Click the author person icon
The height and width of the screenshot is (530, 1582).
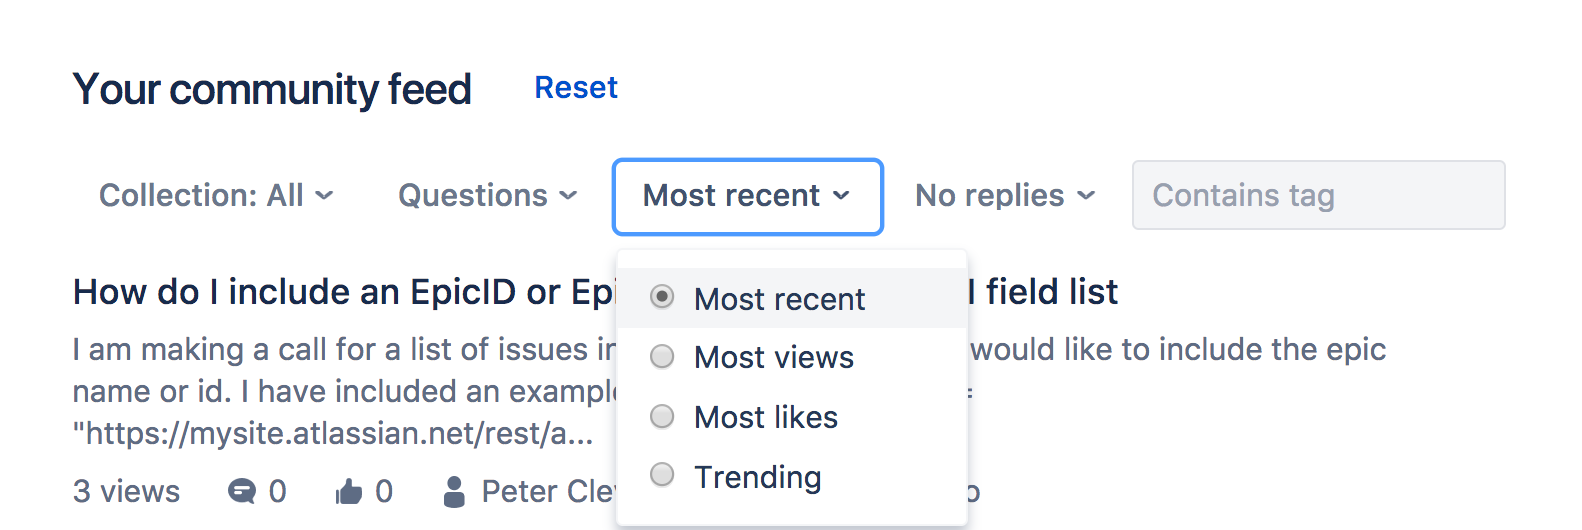[454, 491]
